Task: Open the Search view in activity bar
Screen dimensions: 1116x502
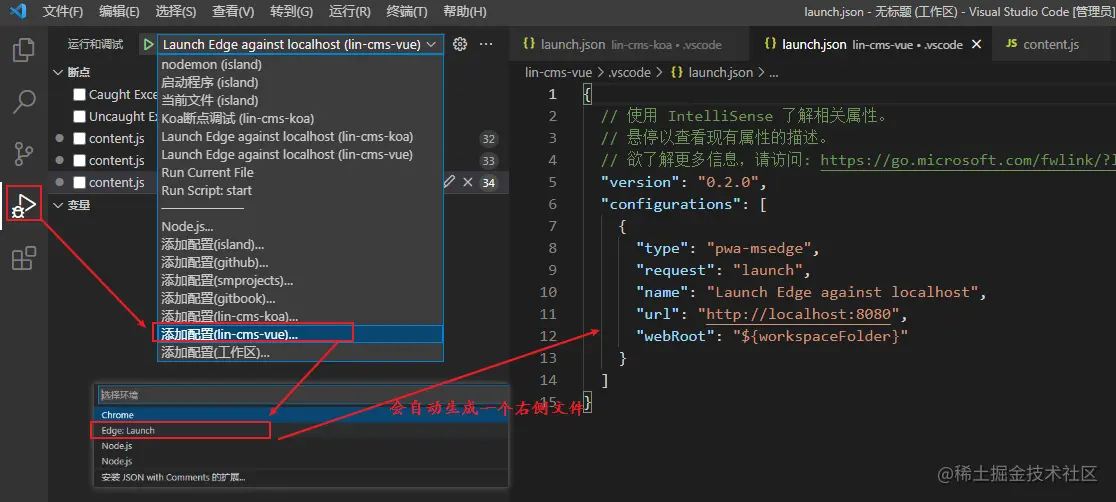Action: [23, 101]
